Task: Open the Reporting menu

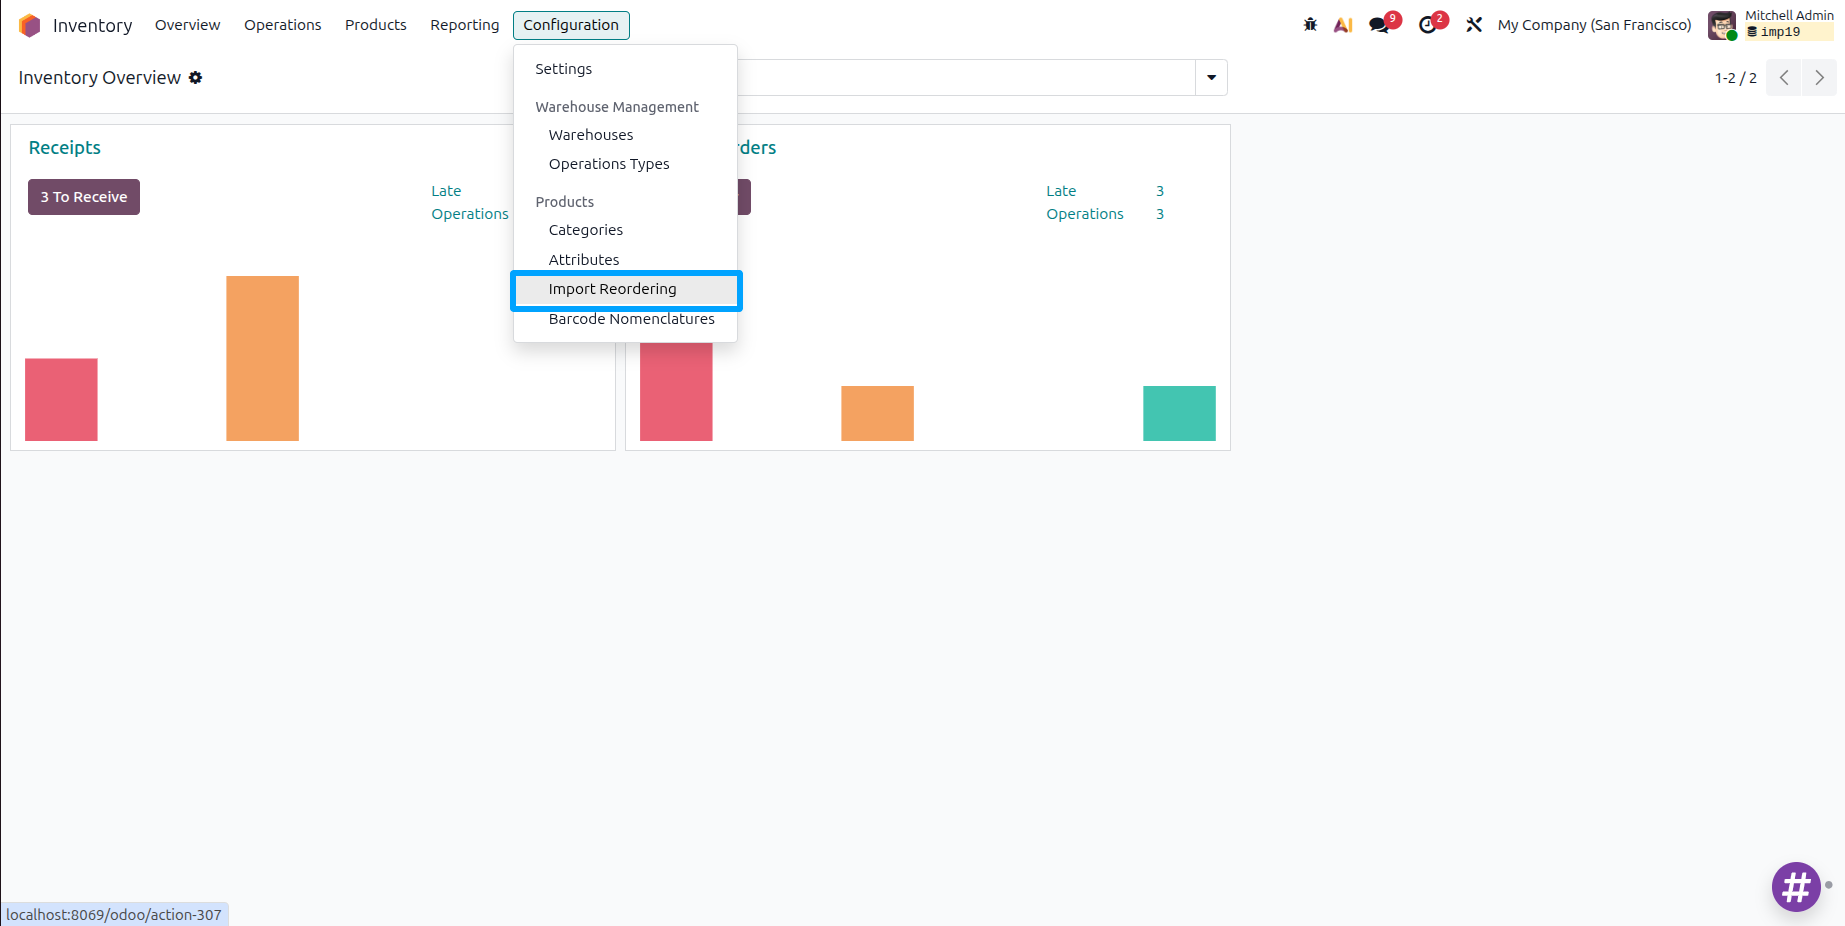Action: pyautogui.click(x=465, y=25)
